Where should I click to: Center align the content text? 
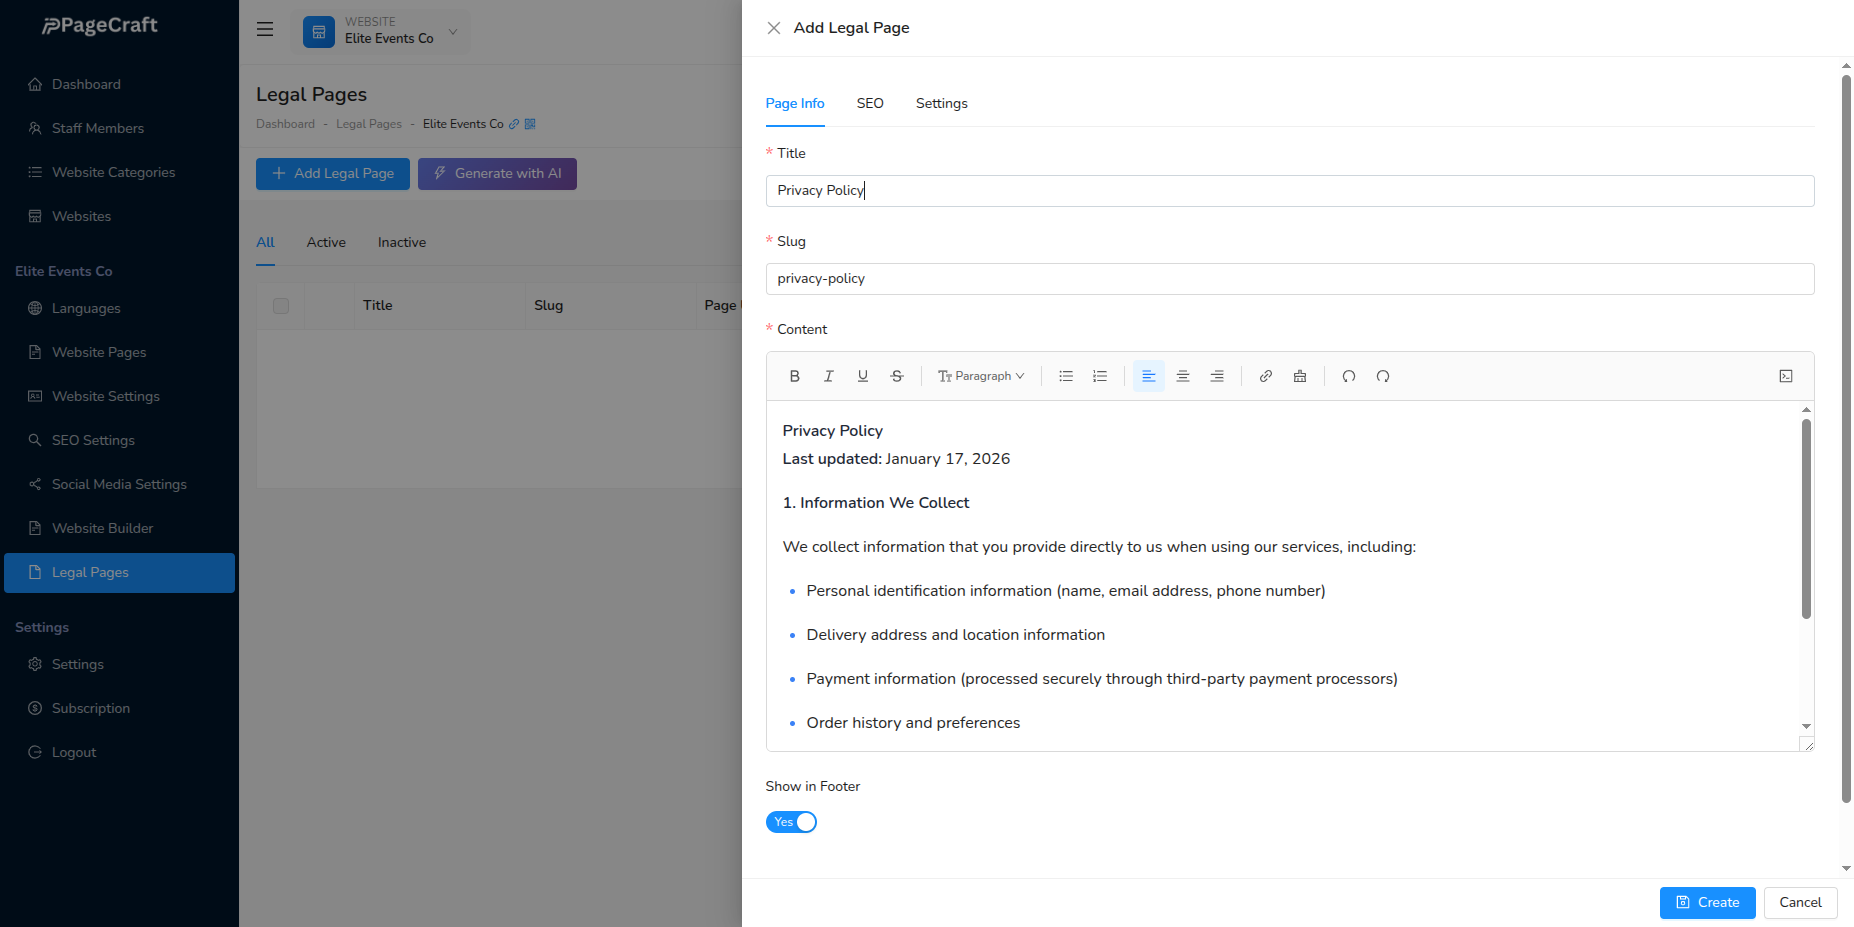[x=1182, y=376]
